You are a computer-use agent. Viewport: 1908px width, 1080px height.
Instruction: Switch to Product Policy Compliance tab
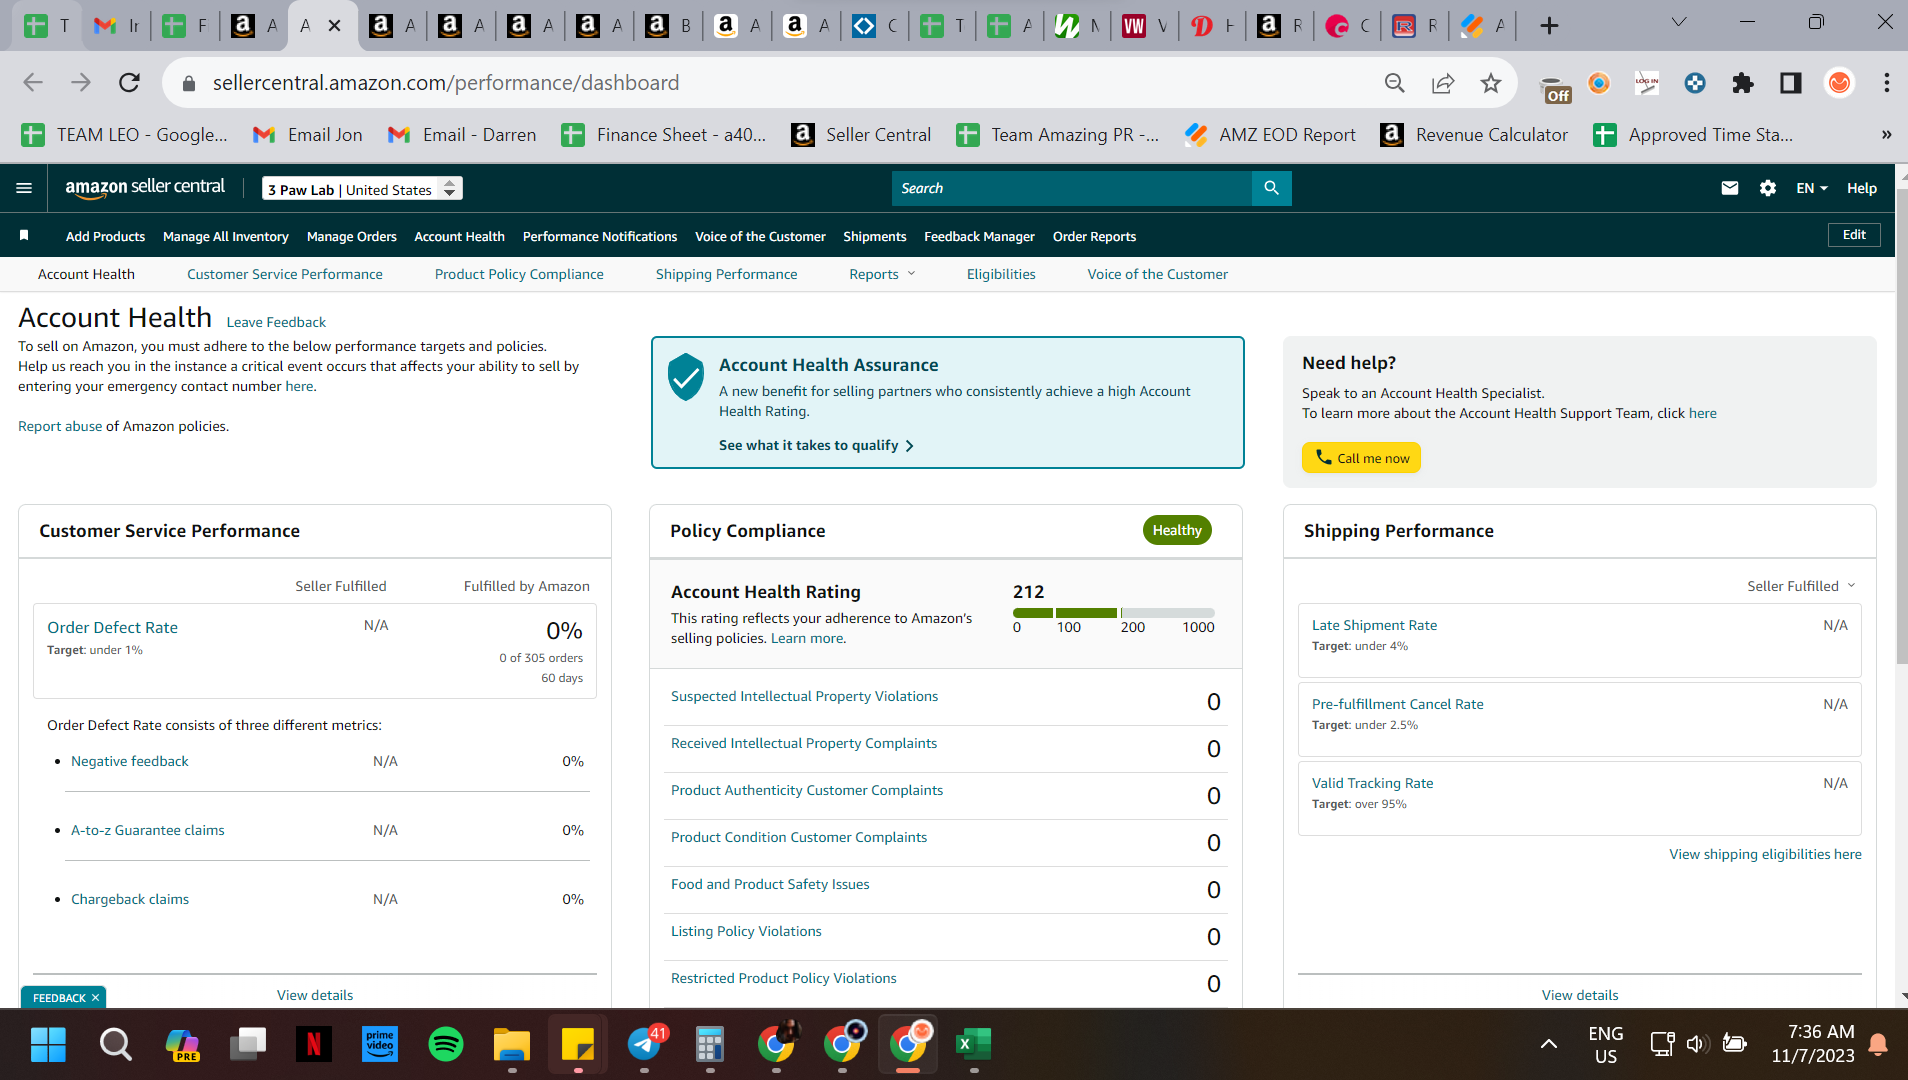tap(519, 274)
